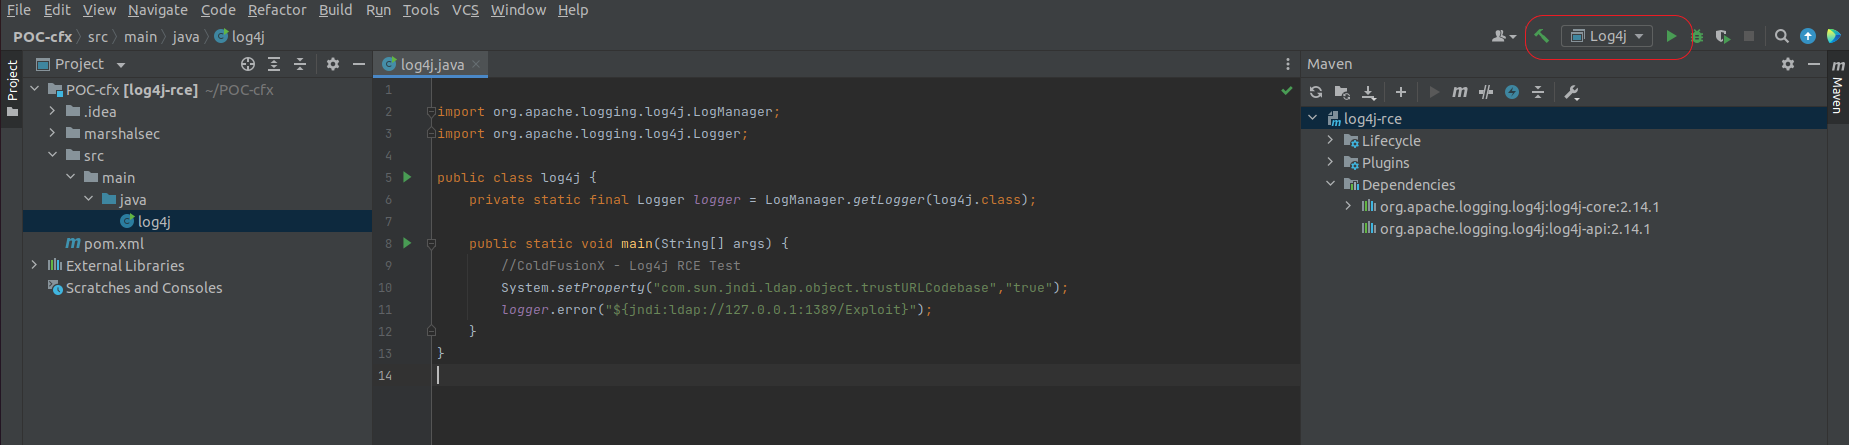The width and height of the screenshot is (1849, 445).
Task: Collapse Maven Dependencies node
Action: click(1331, 184)
